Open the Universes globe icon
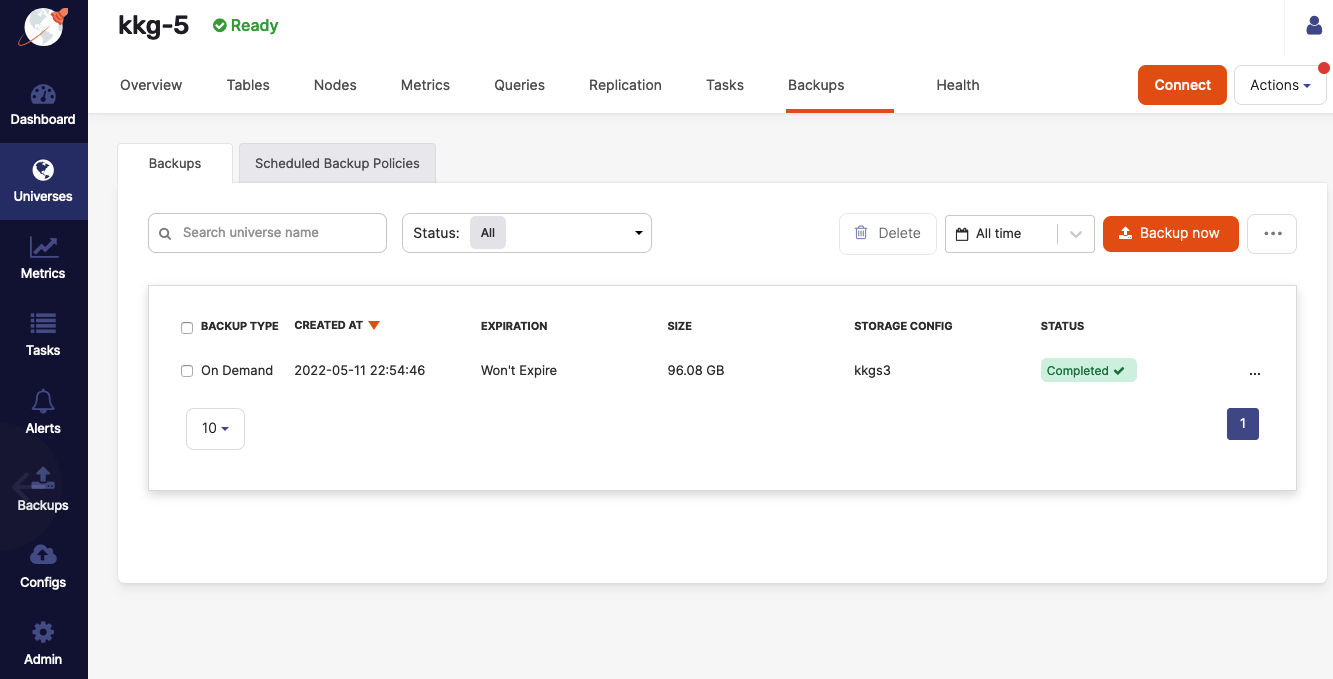The height and width of the screenshot is (679, 1333). (x=43, y=170)
